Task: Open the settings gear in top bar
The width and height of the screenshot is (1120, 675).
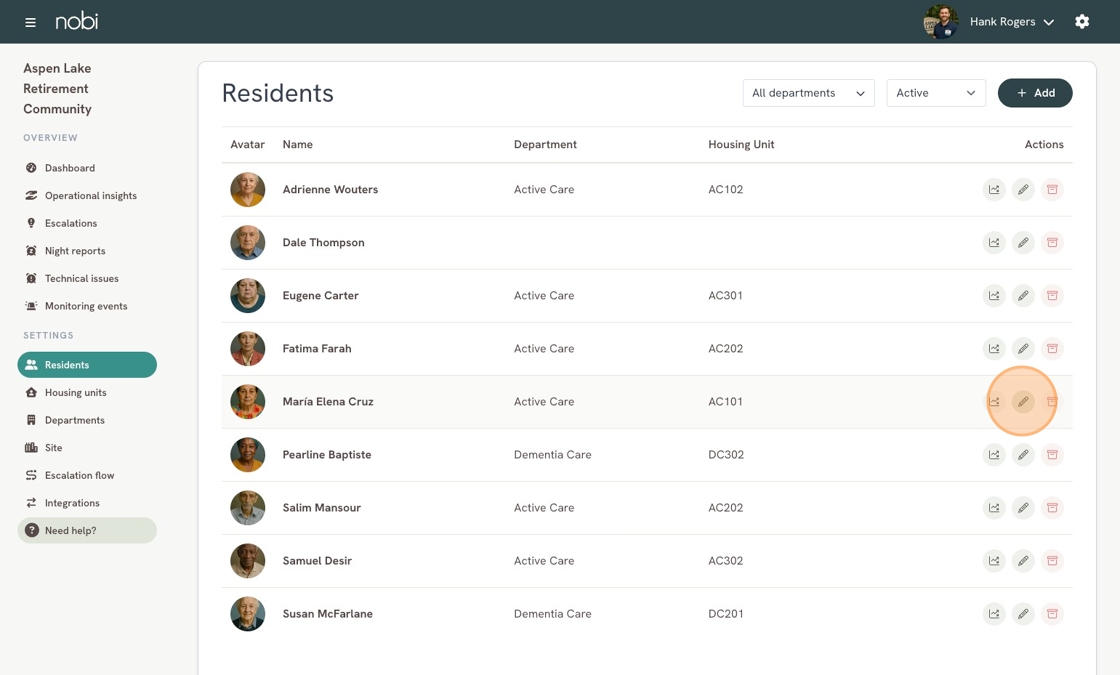Action: [1082, 21]
